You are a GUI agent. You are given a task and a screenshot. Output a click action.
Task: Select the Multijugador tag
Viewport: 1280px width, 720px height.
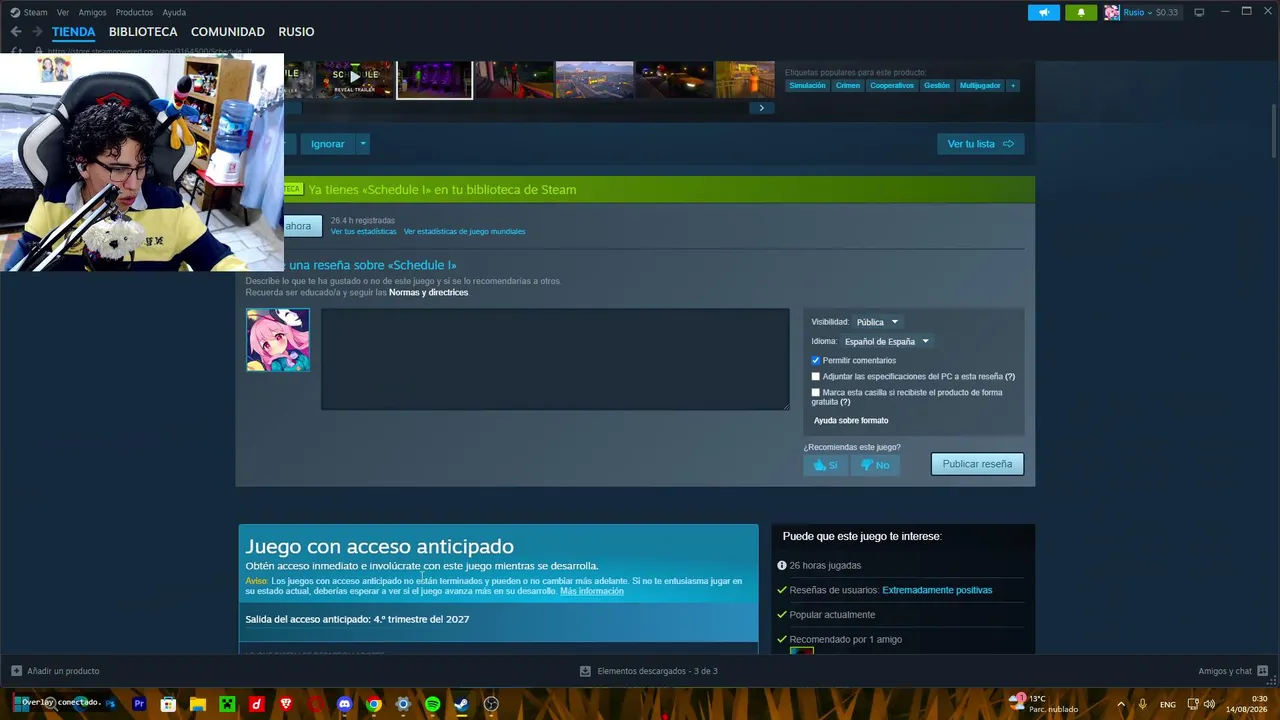[980, 86]
